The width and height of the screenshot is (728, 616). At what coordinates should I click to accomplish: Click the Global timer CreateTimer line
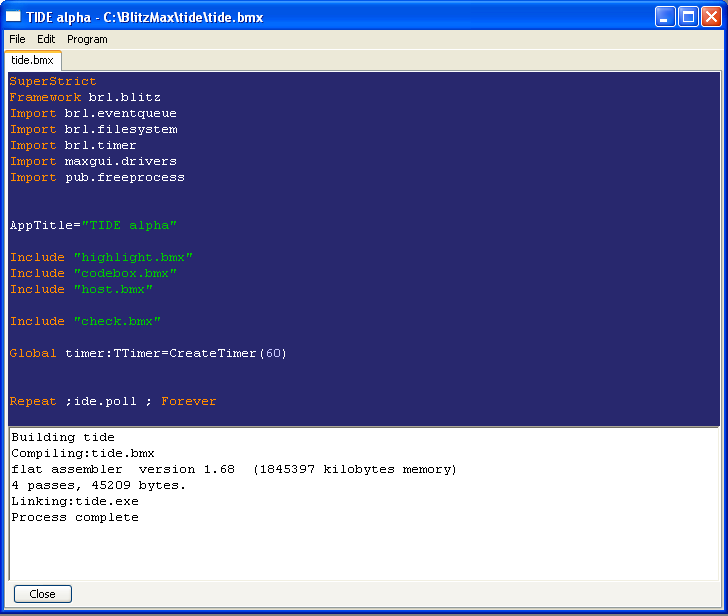(x=148, y=354)
